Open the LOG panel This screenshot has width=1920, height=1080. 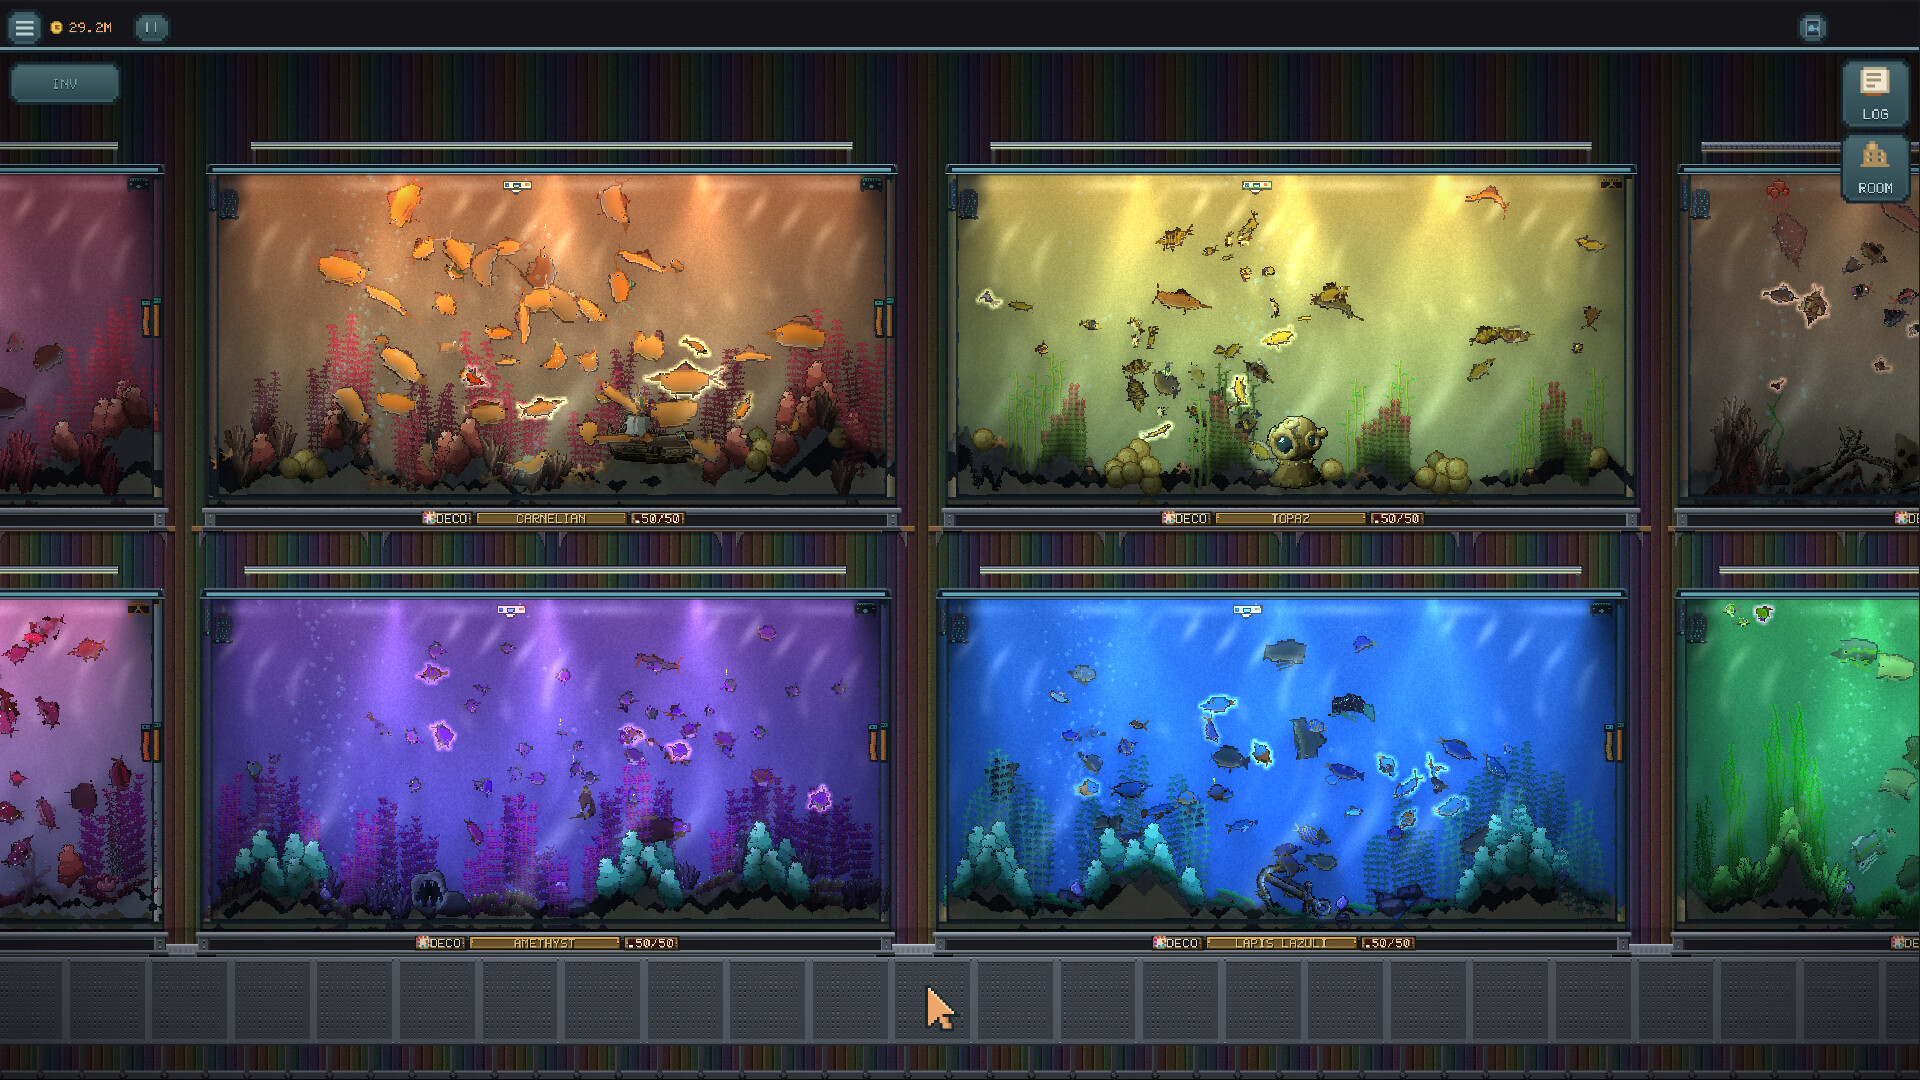tap(1875, 94)
